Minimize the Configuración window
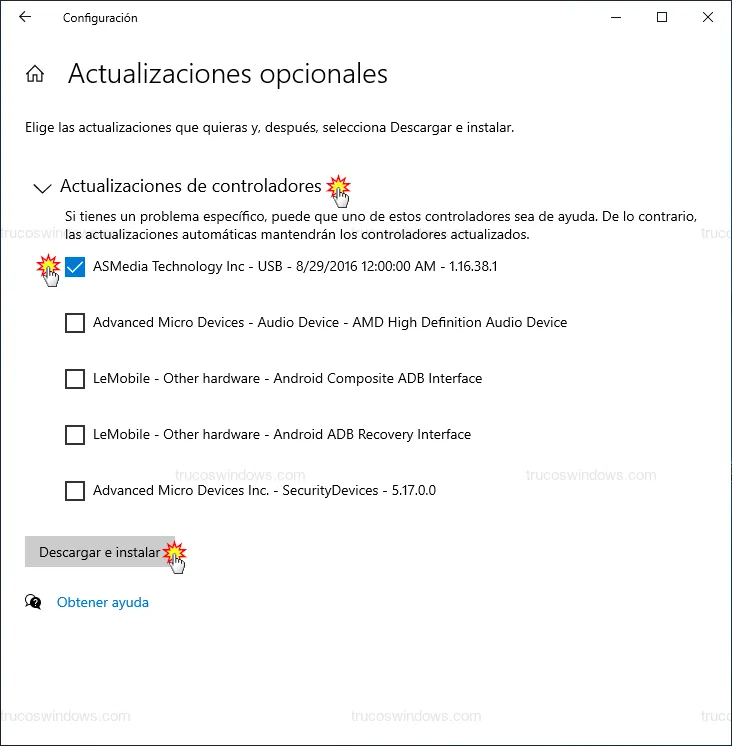 coord(616,18)
